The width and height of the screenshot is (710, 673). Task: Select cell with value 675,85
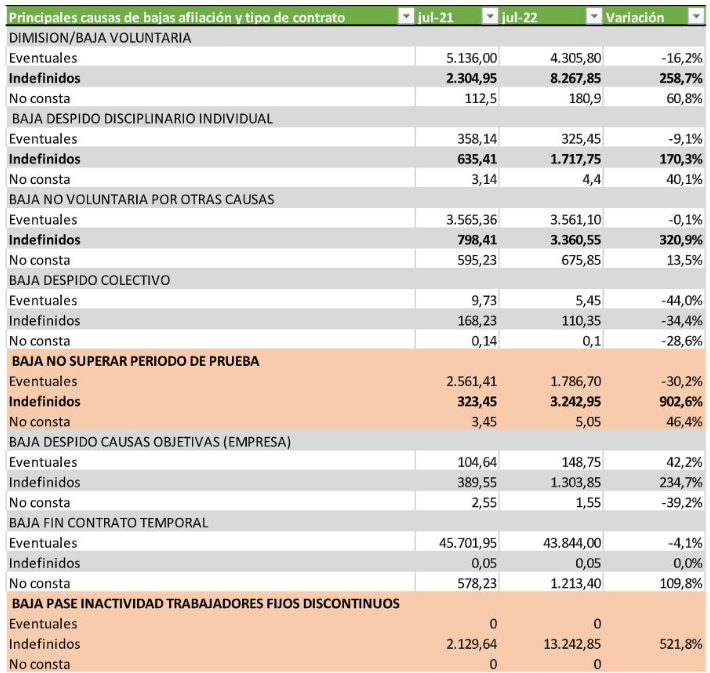coord(551,260)
